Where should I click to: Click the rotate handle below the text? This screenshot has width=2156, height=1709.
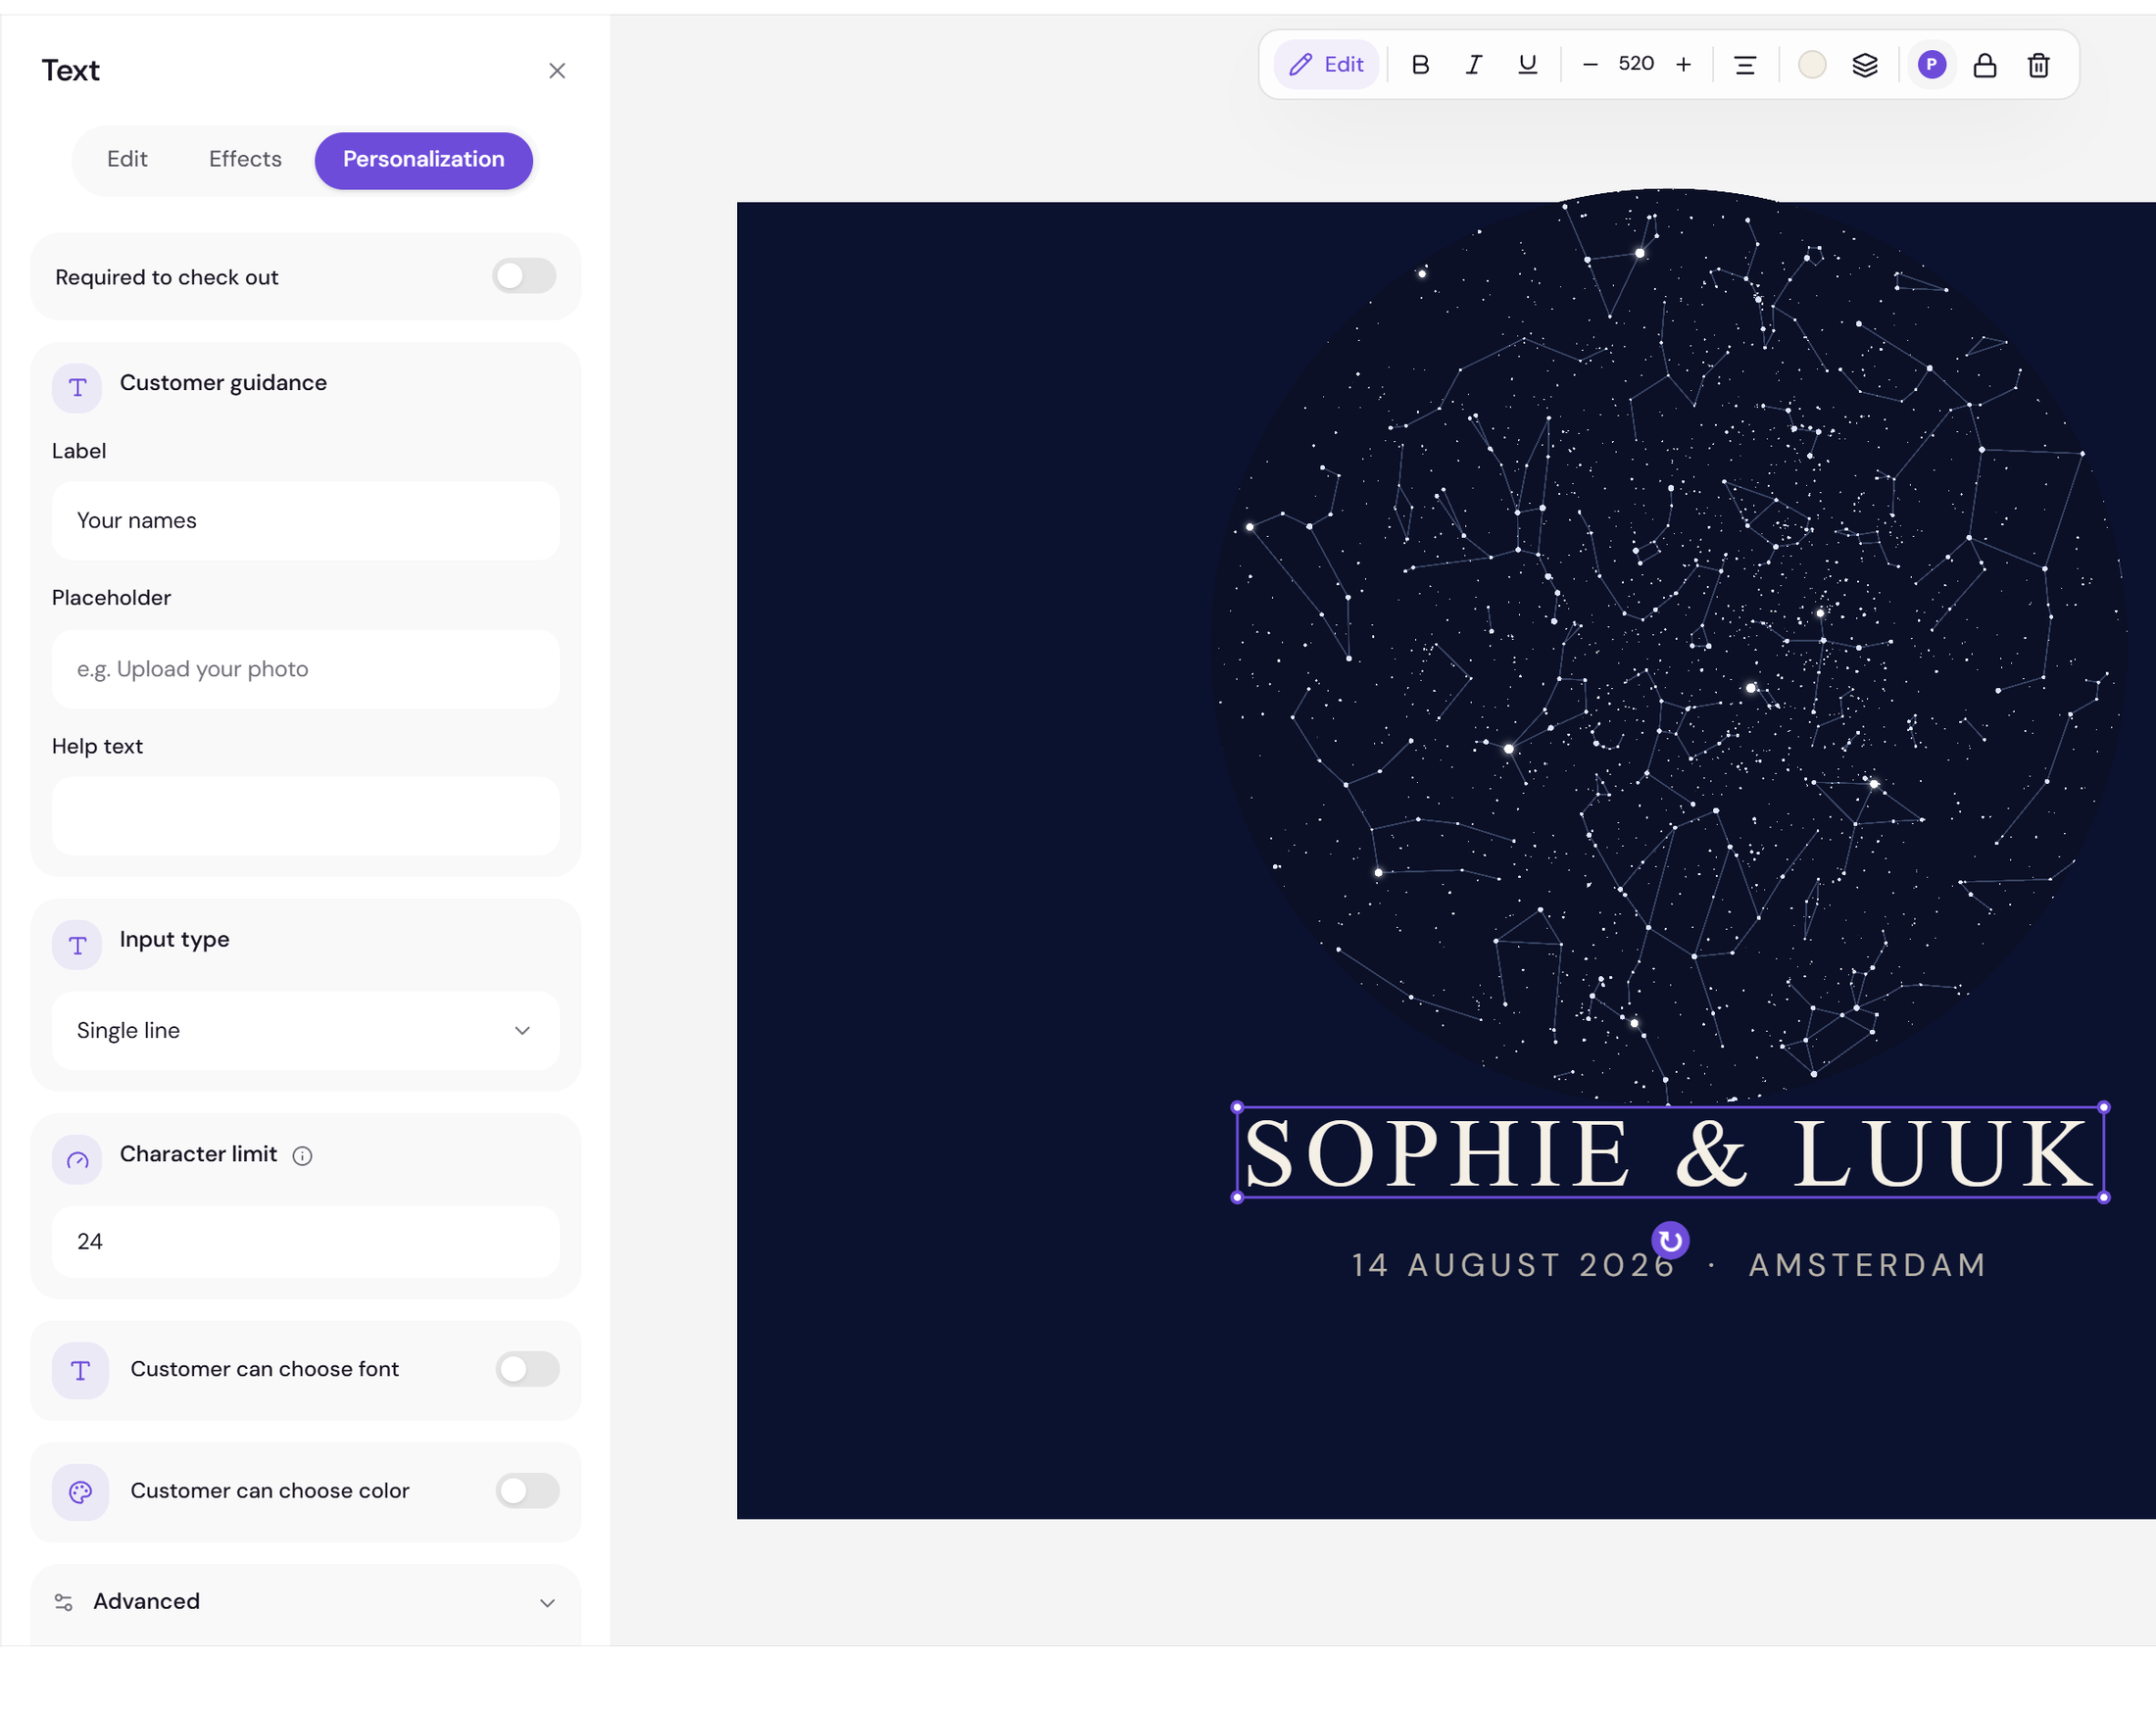point(1670,1241)
